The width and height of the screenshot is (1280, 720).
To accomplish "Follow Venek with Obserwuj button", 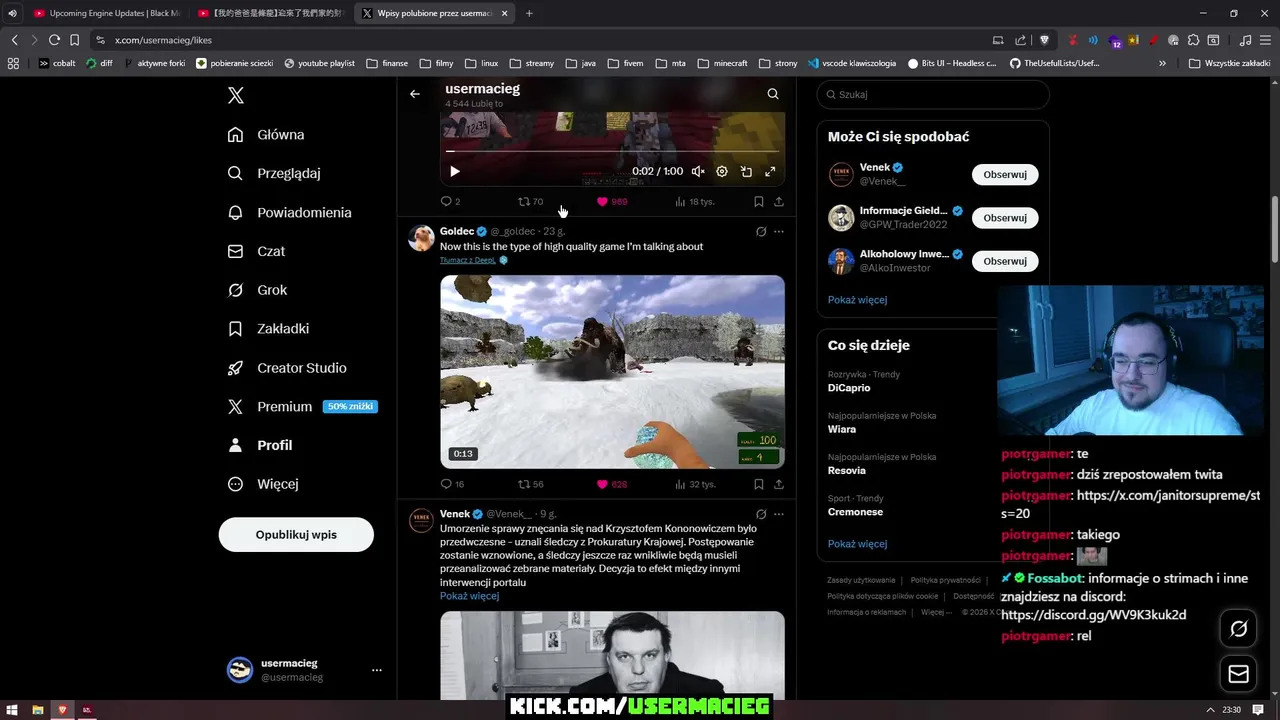I will point(1005,174).
